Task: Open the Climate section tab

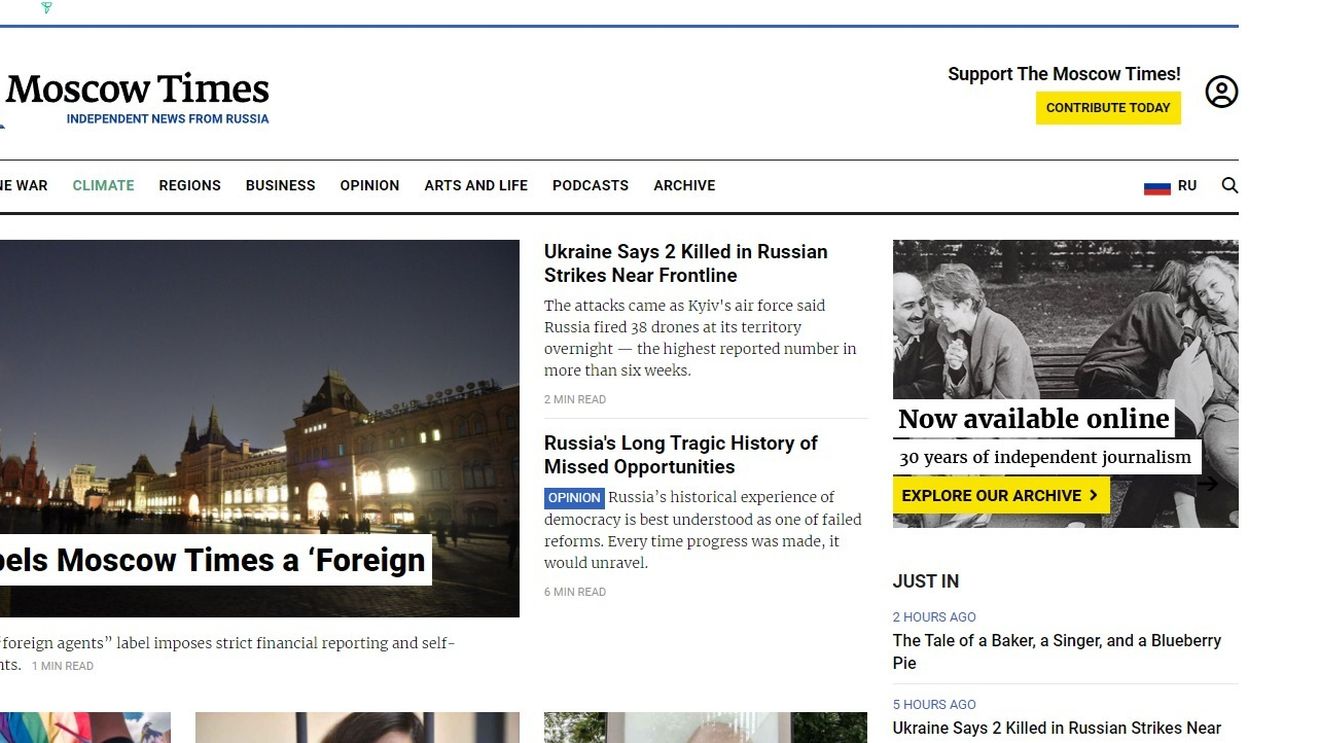Action: 102,185
